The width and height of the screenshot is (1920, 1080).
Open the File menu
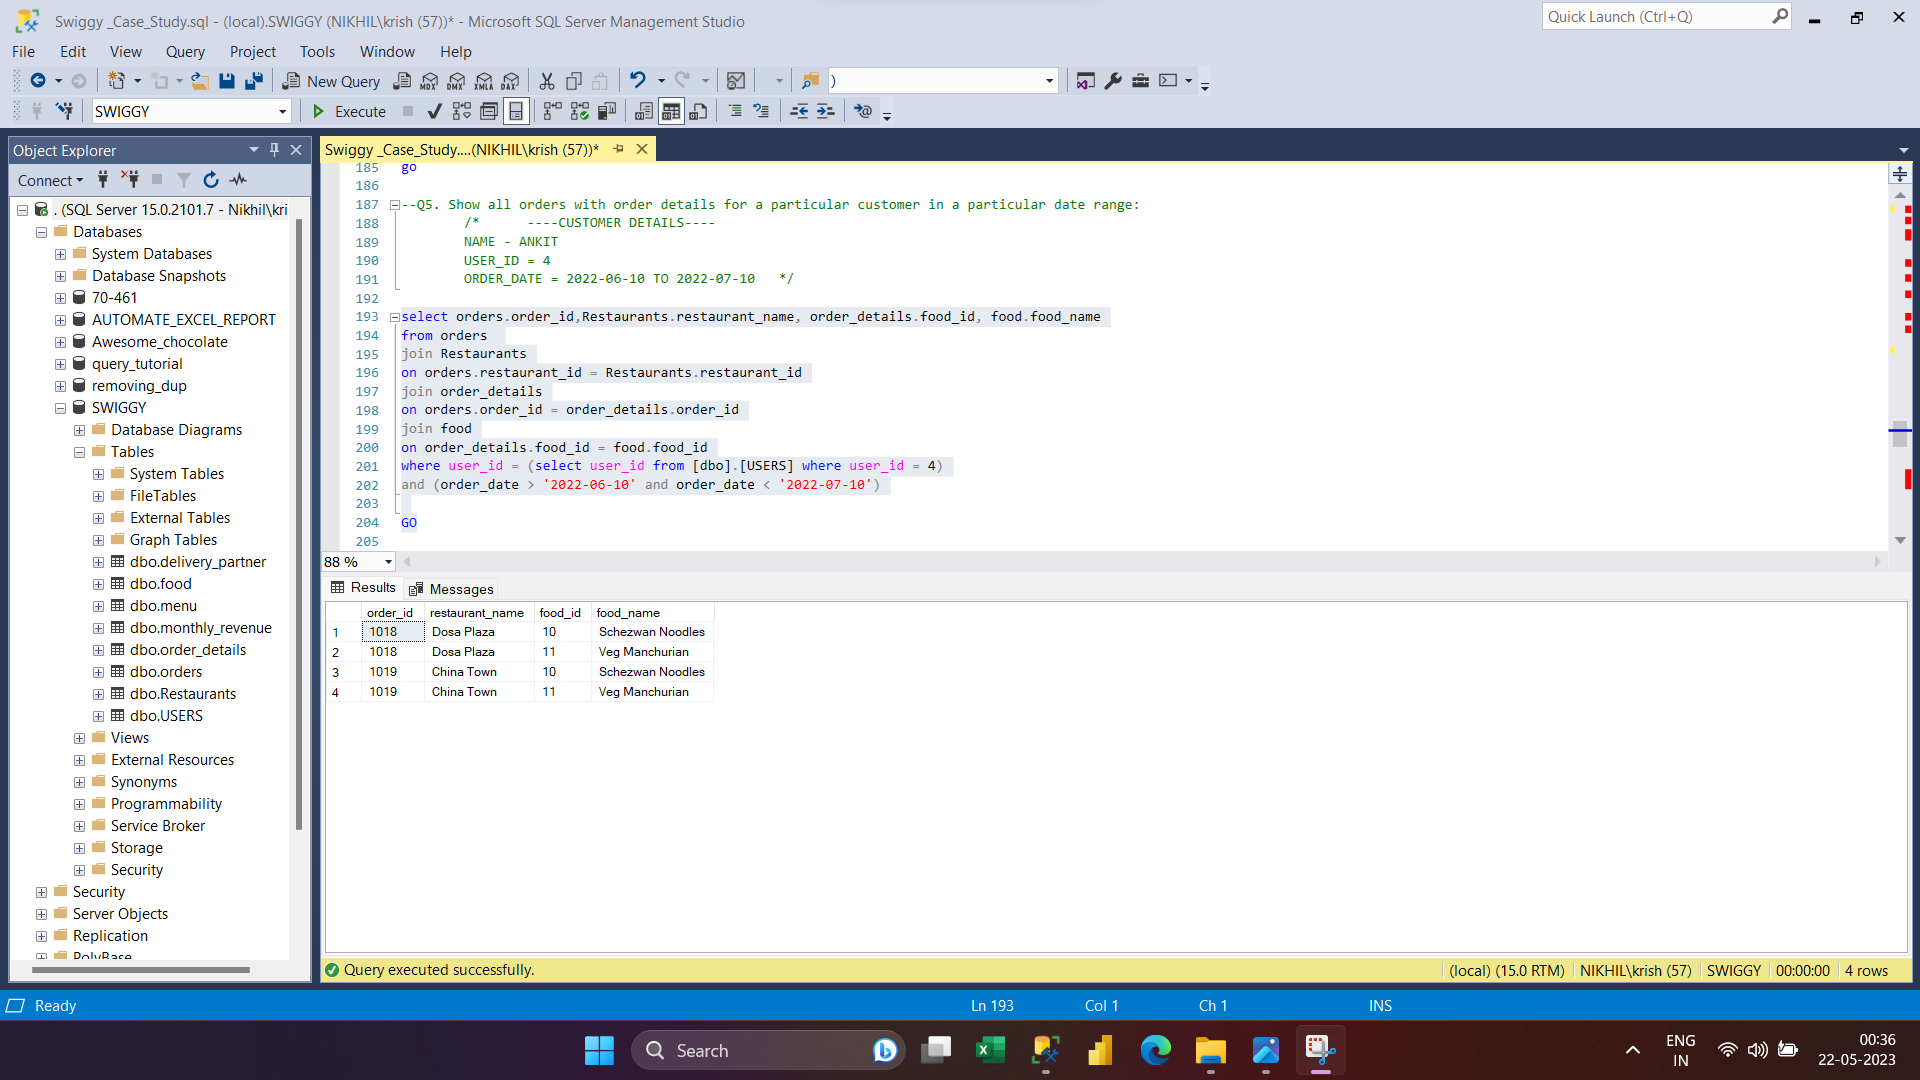point(23,52)
